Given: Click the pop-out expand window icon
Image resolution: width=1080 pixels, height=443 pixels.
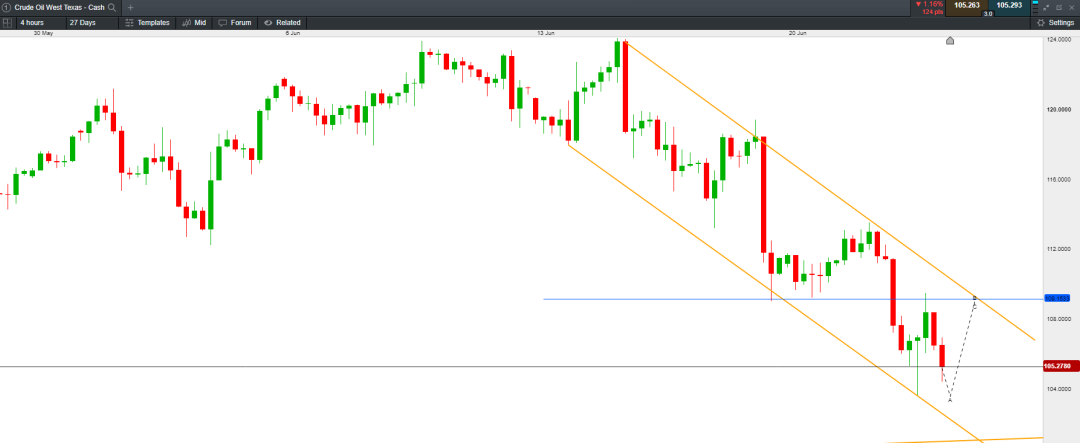Looking at the screenshot, I should coord(1046,7).
